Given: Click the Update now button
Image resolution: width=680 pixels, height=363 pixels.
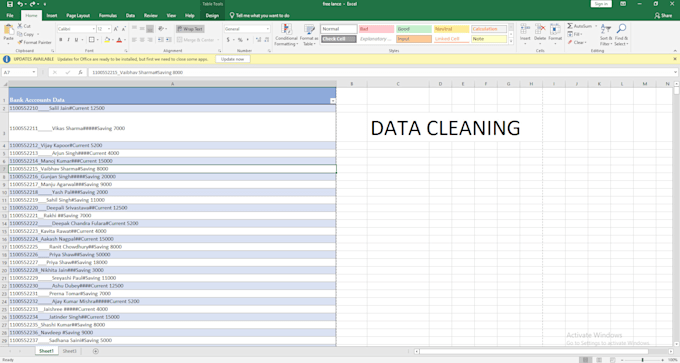Looking at the screenshot, I should (232, 59).
